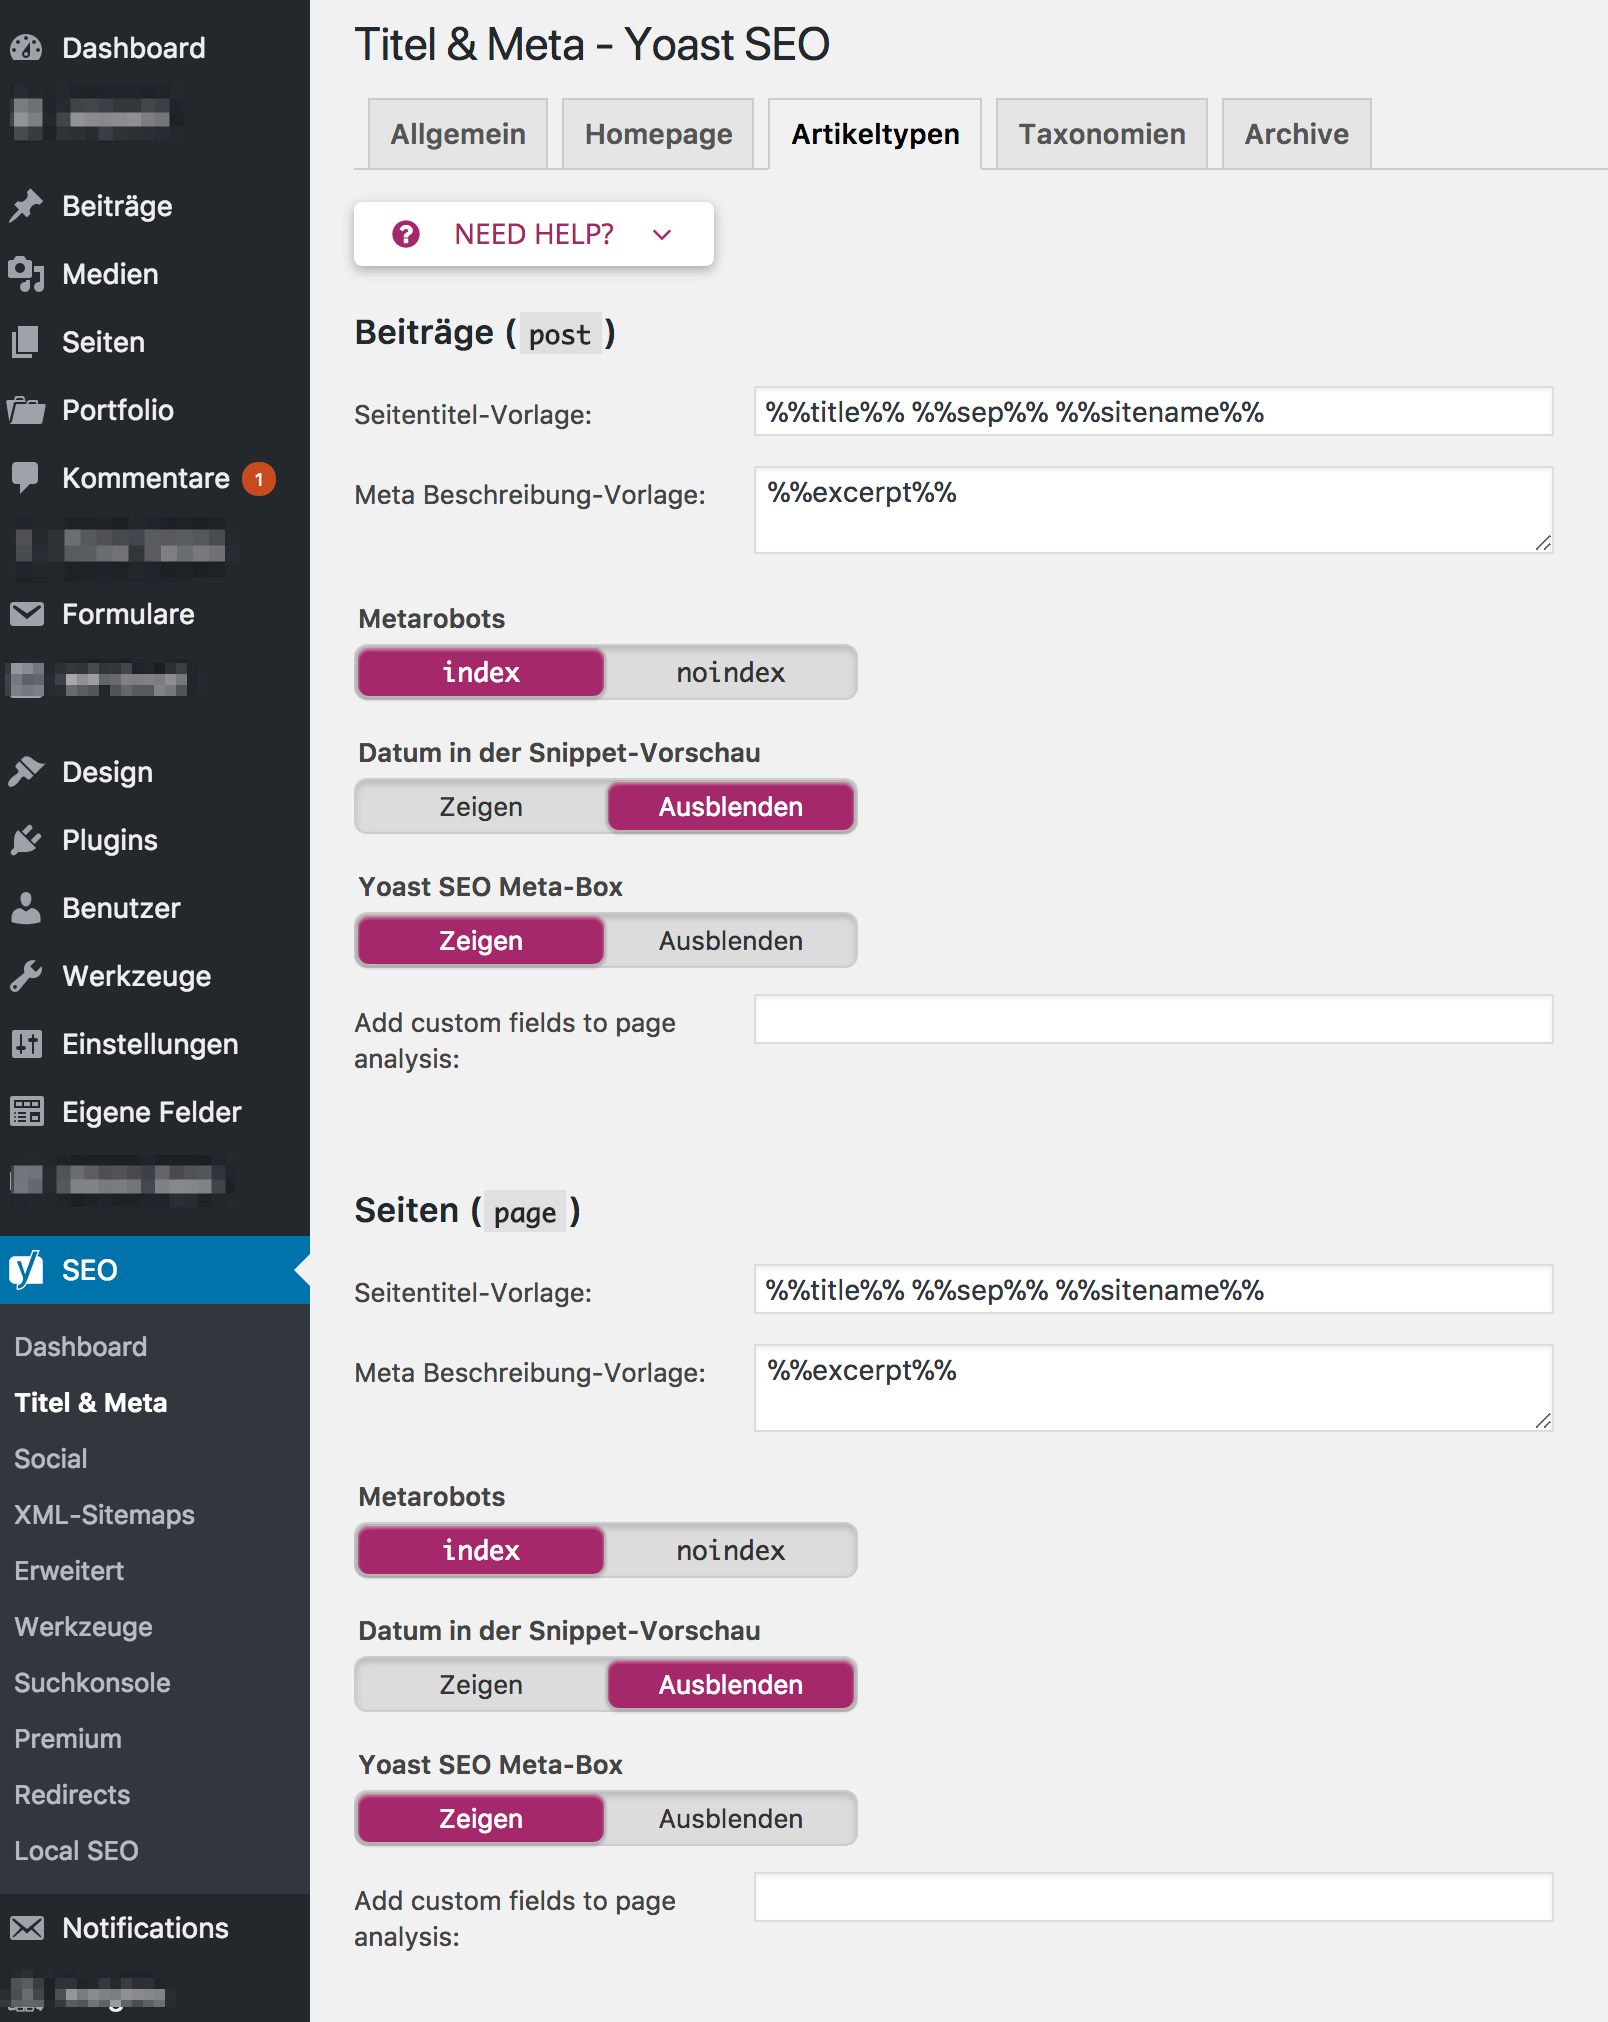Show date in Beiträge snippet preview
Screen dimensions: 1608x2022
[x=481, y=806]
